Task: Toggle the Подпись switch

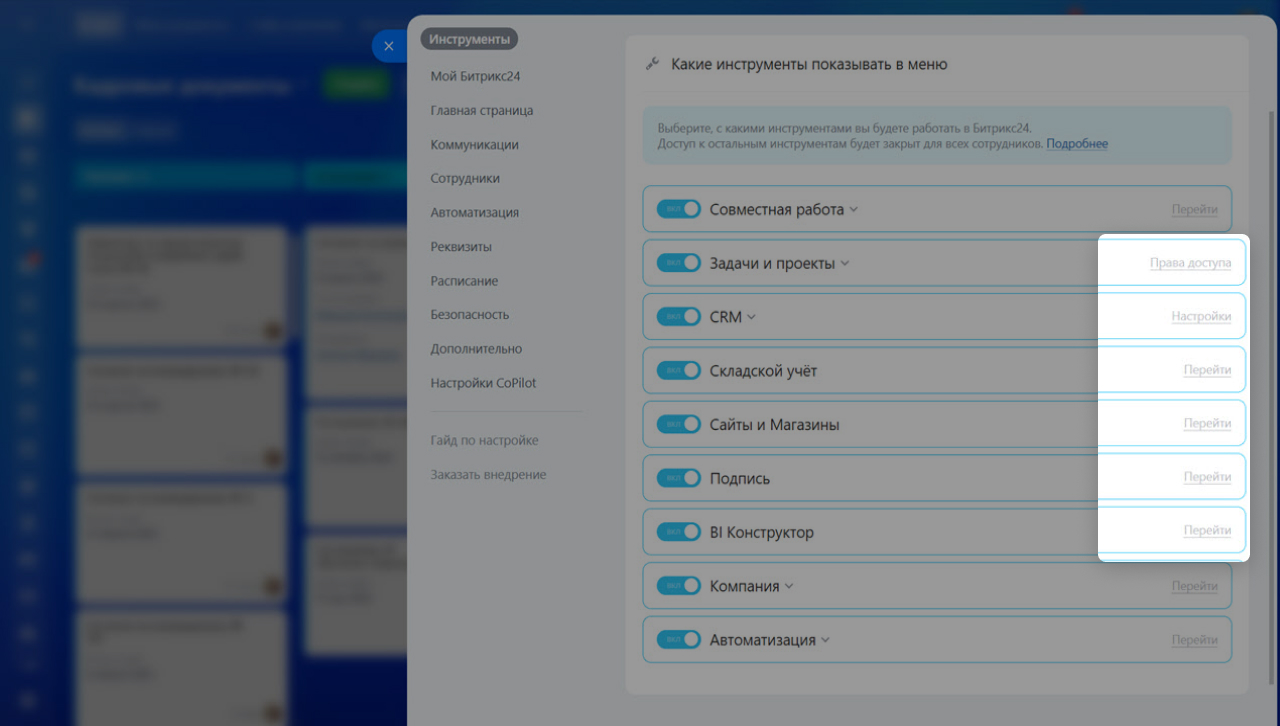Action: tap(679, 478)
